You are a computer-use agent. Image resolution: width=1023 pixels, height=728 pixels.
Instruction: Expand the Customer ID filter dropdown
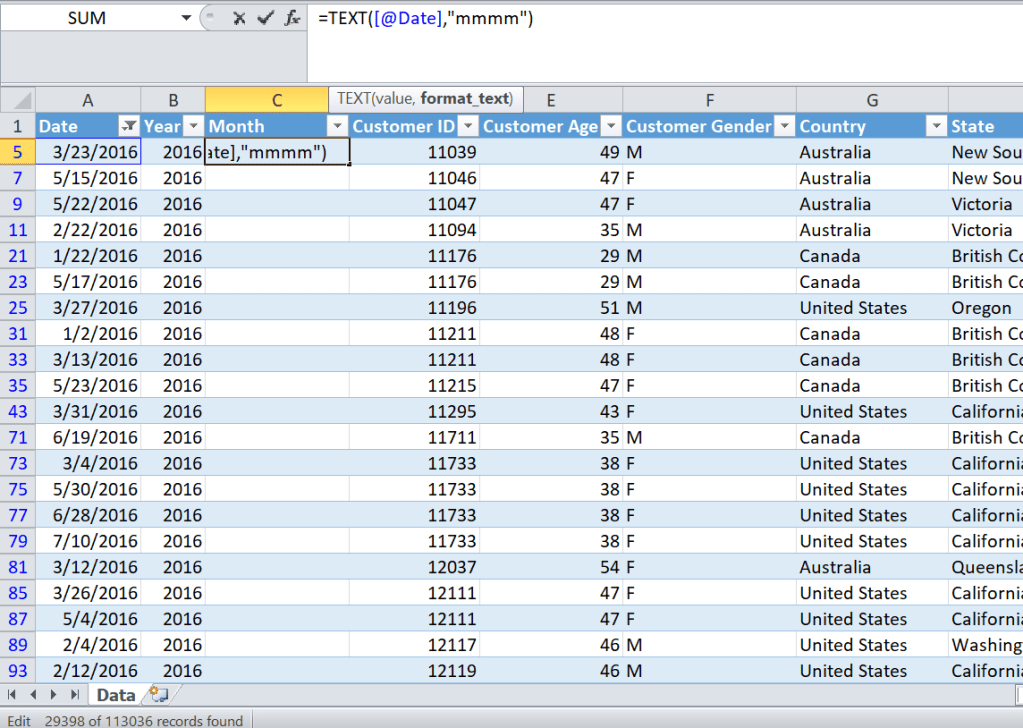pyautogui.click(x=468, y=126)
